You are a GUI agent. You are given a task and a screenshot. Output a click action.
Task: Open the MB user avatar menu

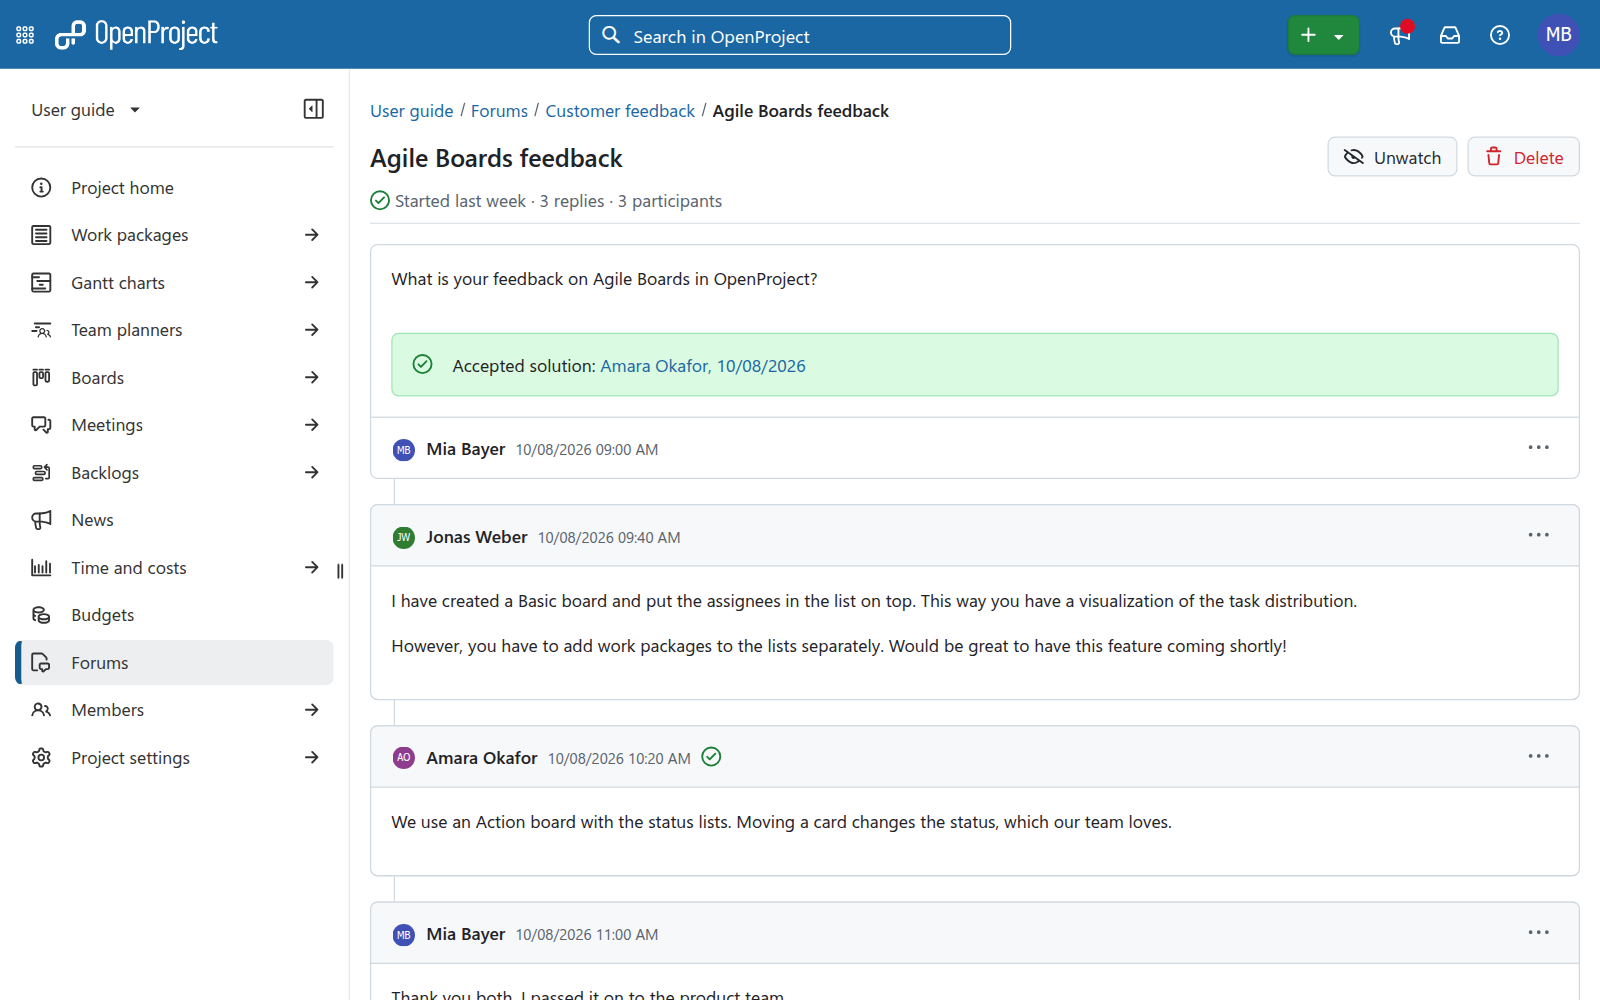(1558, 35)
